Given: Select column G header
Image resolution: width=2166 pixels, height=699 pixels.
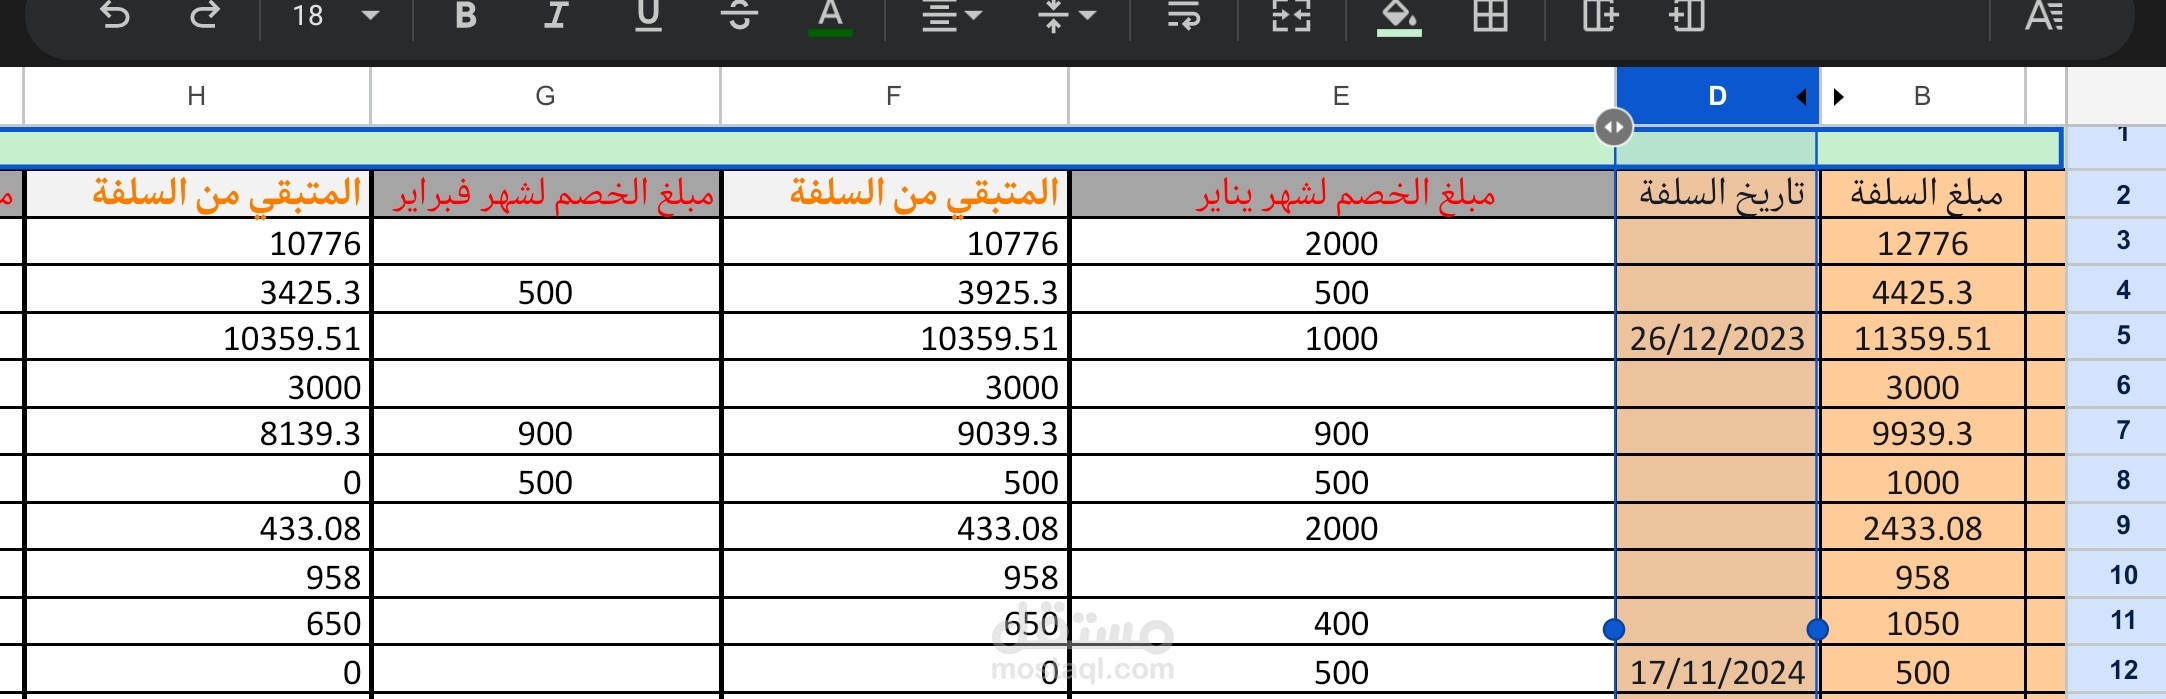Looking at the screenshot, I should (545, 96).
